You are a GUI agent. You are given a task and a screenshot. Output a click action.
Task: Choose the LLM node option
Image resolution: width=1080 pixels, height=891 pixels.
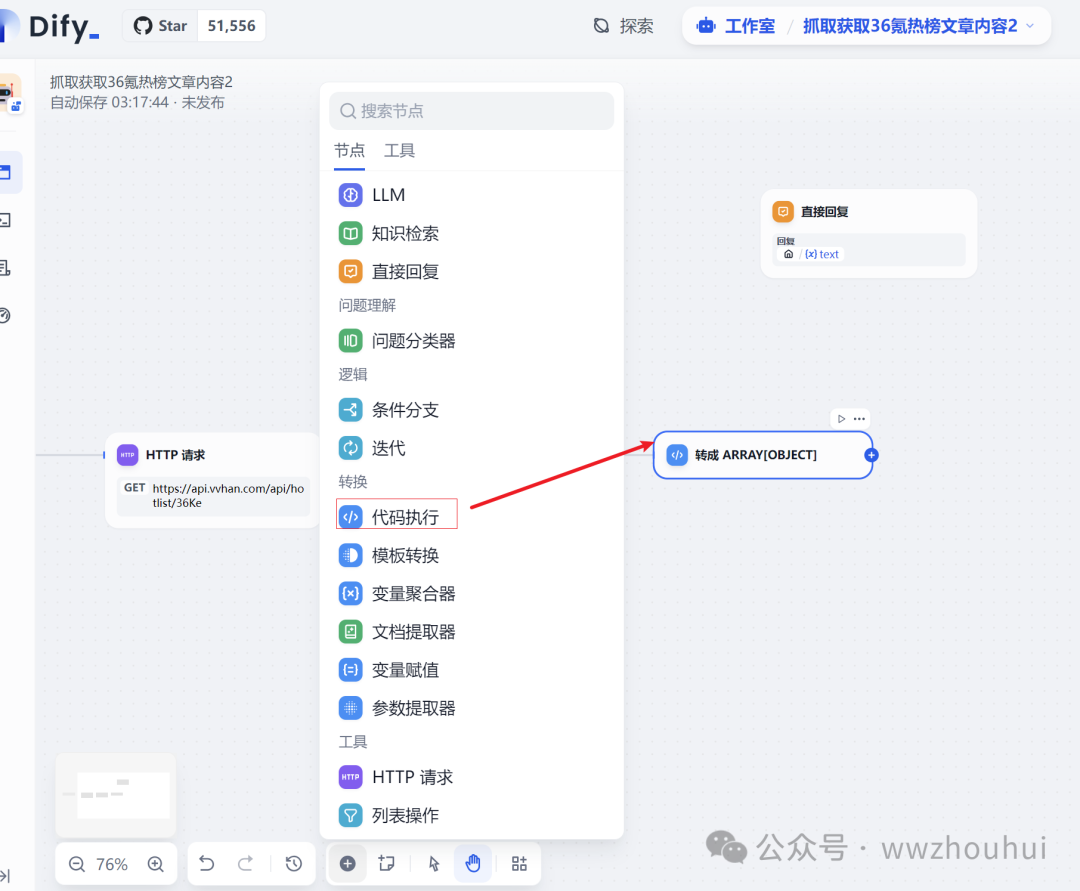[x=388, y=195]
